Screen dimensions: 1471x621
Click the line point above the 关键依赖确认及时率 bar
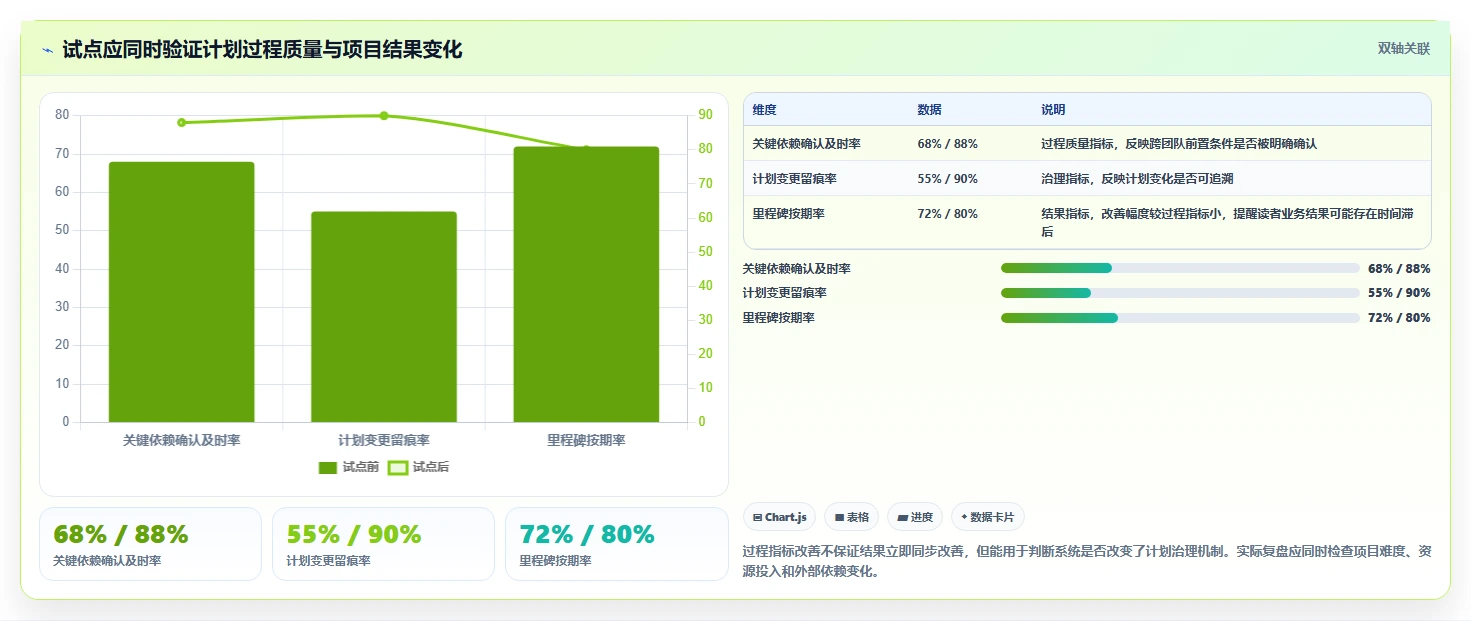pyautogui.click(x=181, y=123)
